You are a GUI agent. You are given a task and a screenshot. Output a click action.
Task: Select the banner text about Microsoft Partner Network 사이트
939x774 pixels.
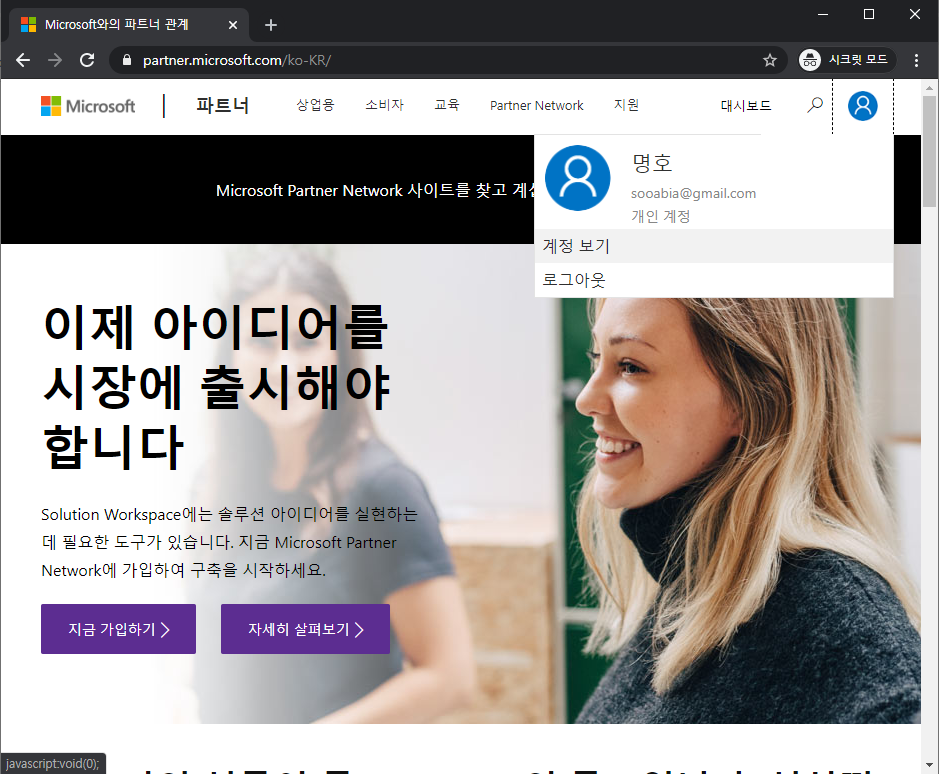click(375, 191)
